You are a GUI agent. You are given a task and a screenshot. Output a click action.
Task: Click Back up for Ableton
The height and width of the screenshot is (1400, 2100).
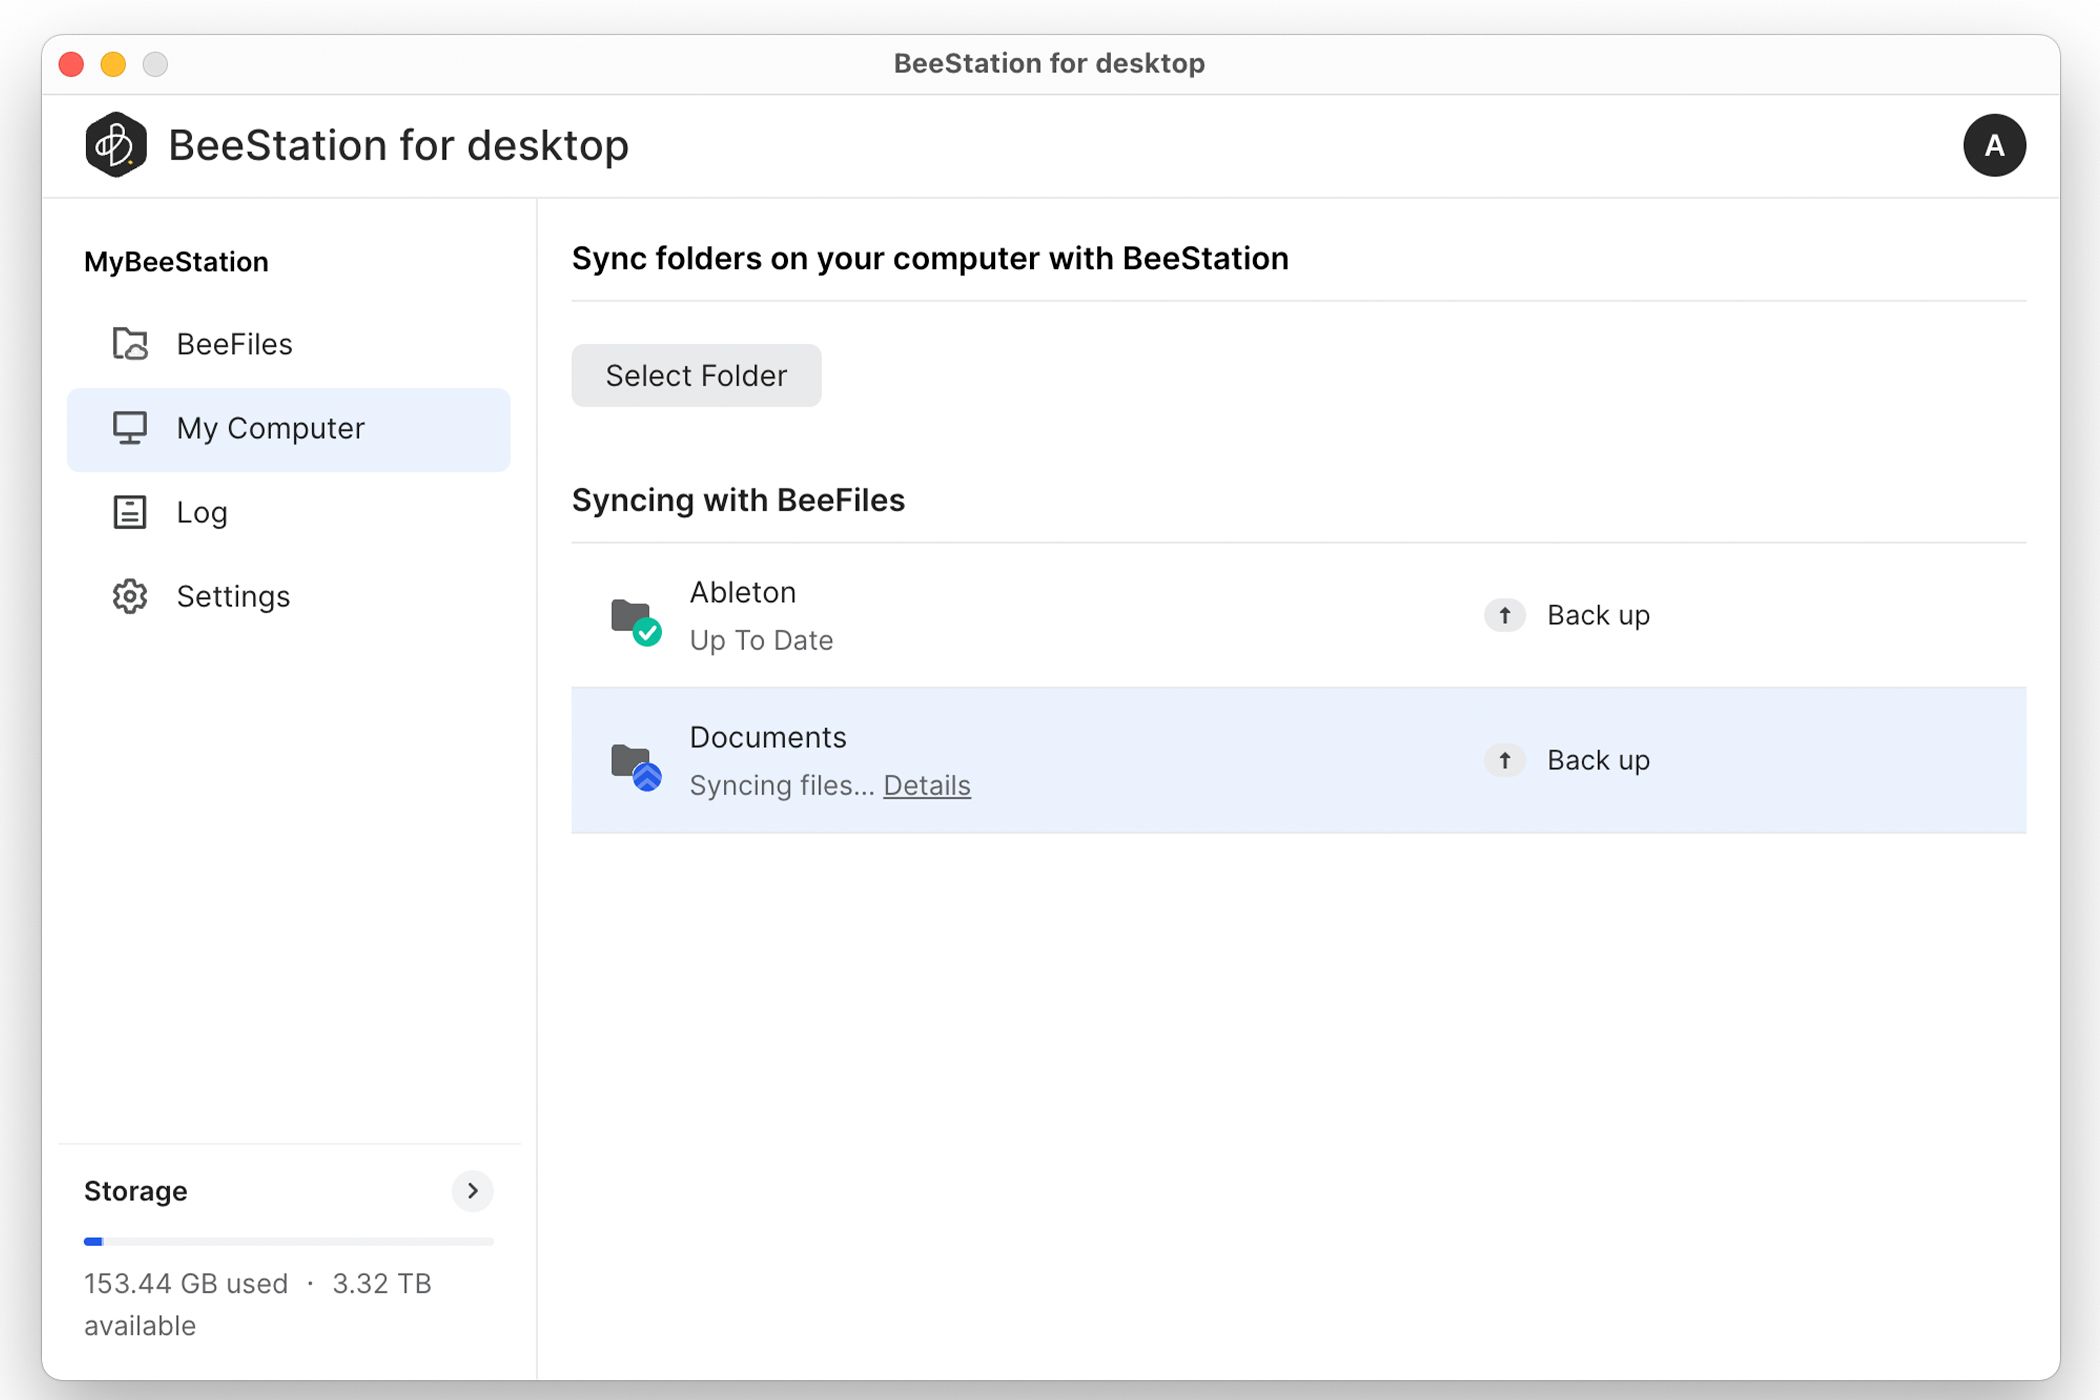(x=1598, y=615)
